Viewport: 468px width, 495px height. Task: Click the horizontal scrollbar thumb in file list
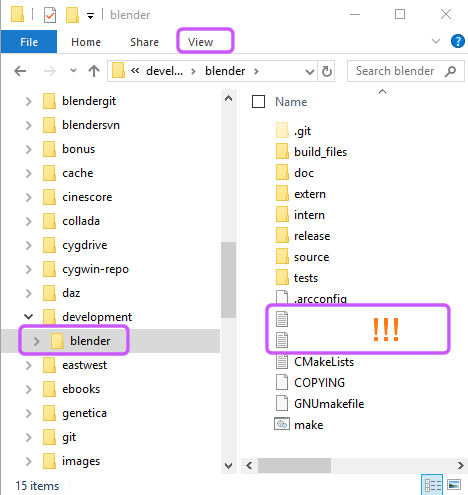pyautogui.click(x=294, y=465)
